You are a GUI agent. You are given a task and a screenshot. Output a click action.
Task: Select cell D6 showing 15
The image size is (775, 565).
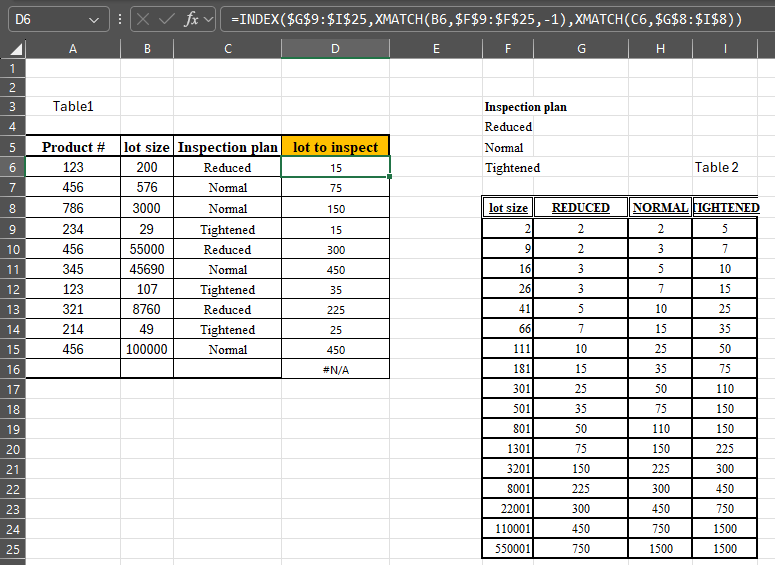point(335,168)
